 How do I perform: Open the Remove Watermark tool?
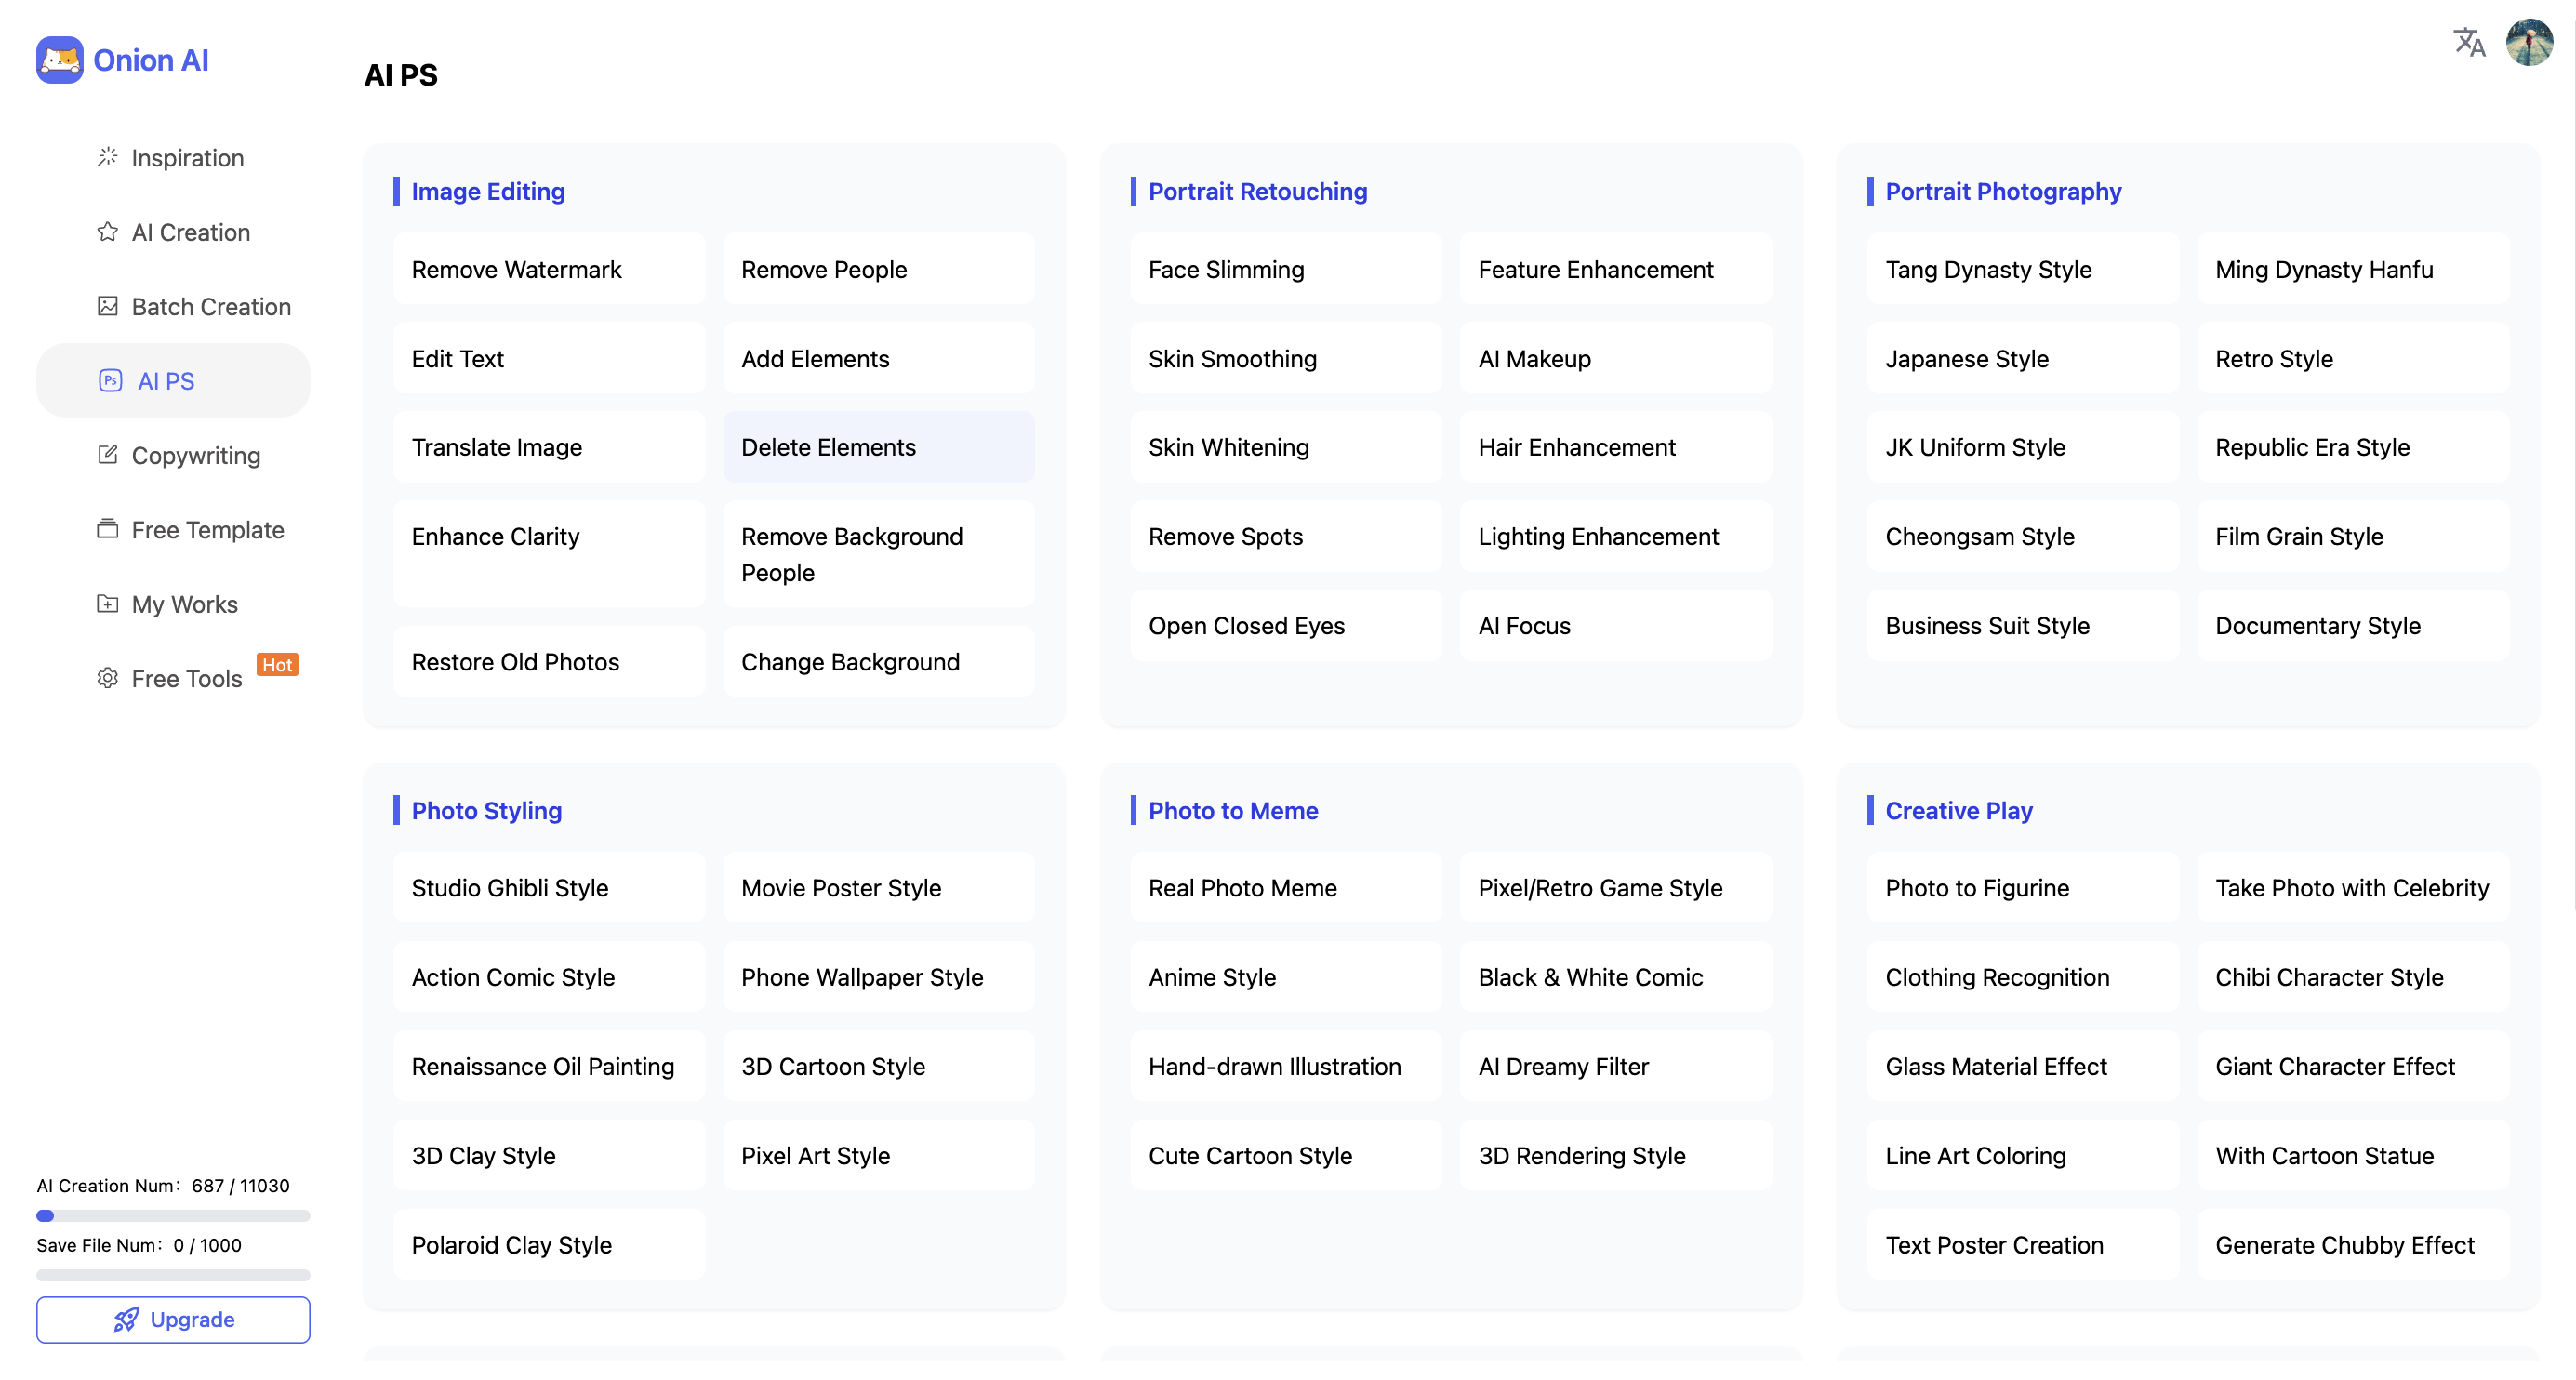click(548, 269)
